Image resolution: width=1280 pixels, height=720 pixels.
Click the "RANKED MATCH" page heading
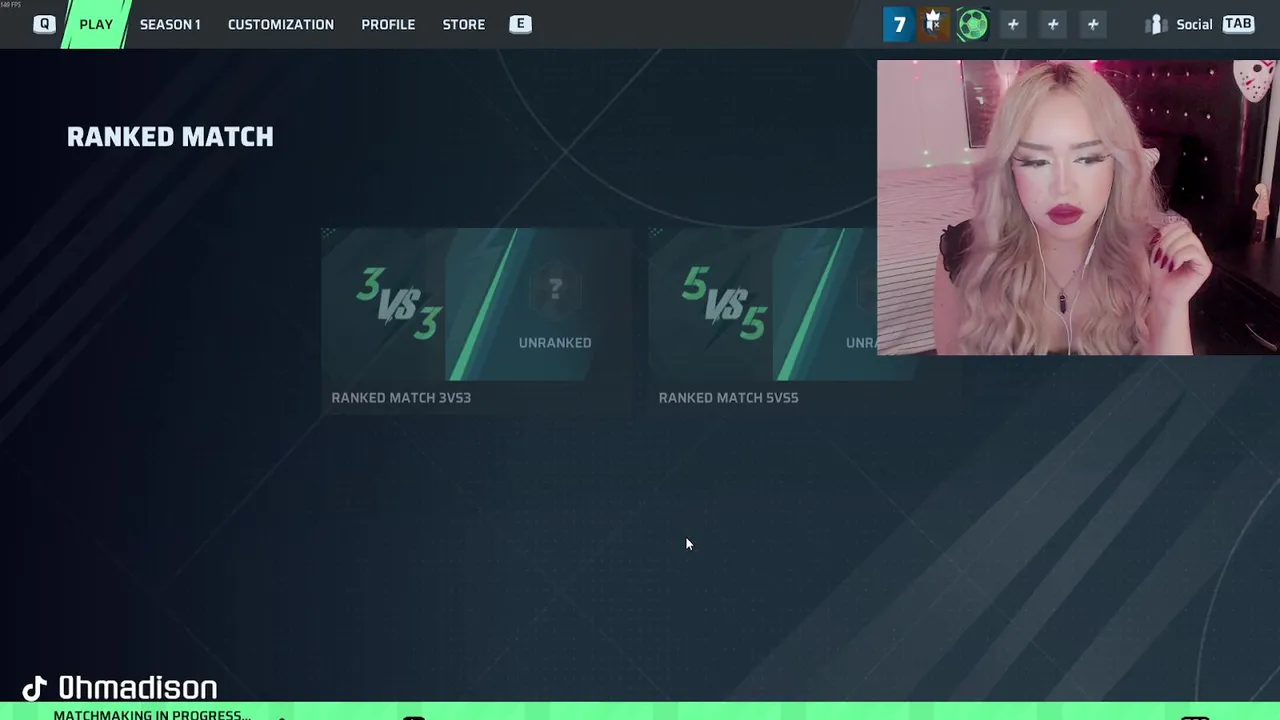[170, 137]
